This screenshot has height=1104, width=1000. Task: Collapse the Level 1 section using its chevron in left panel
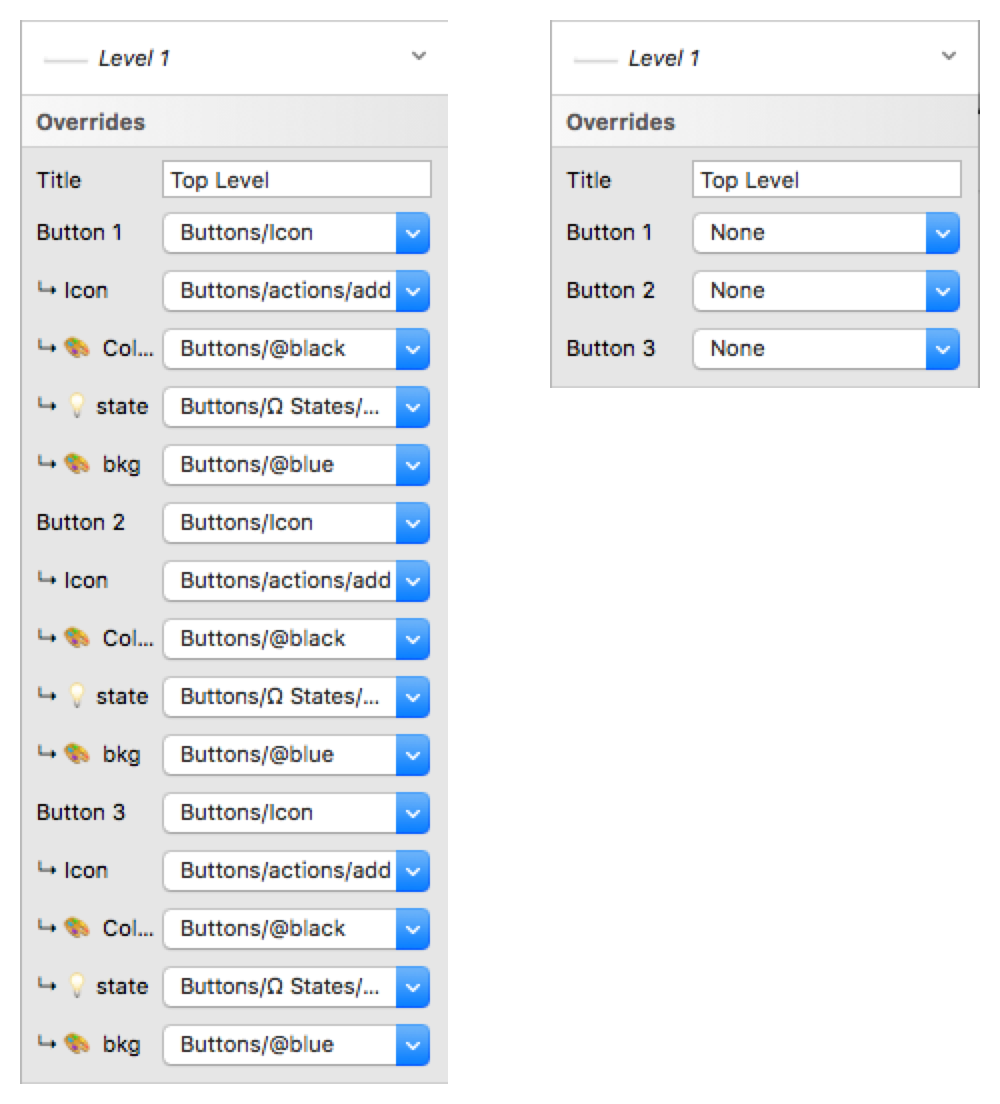click(419, 57)
